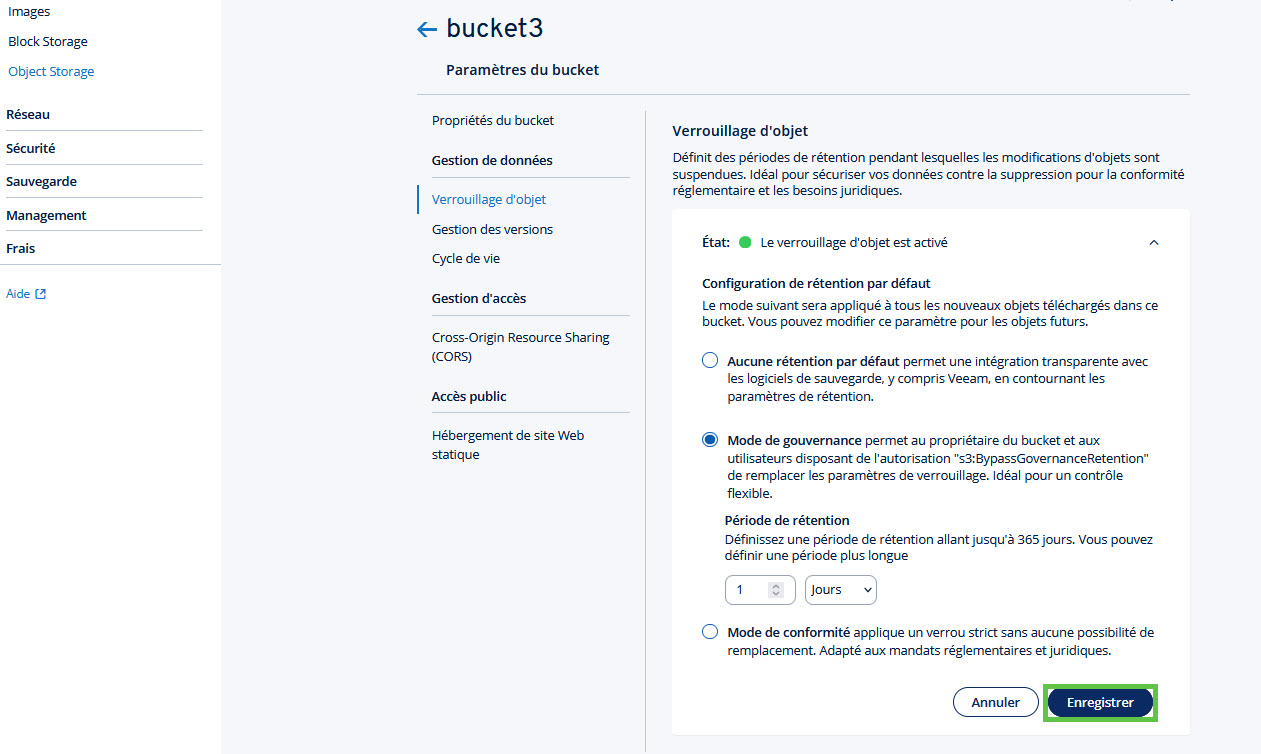The image size is (1261, 754).
Task: Click the retention period stepper arrows
Action: tap(776, 590)
